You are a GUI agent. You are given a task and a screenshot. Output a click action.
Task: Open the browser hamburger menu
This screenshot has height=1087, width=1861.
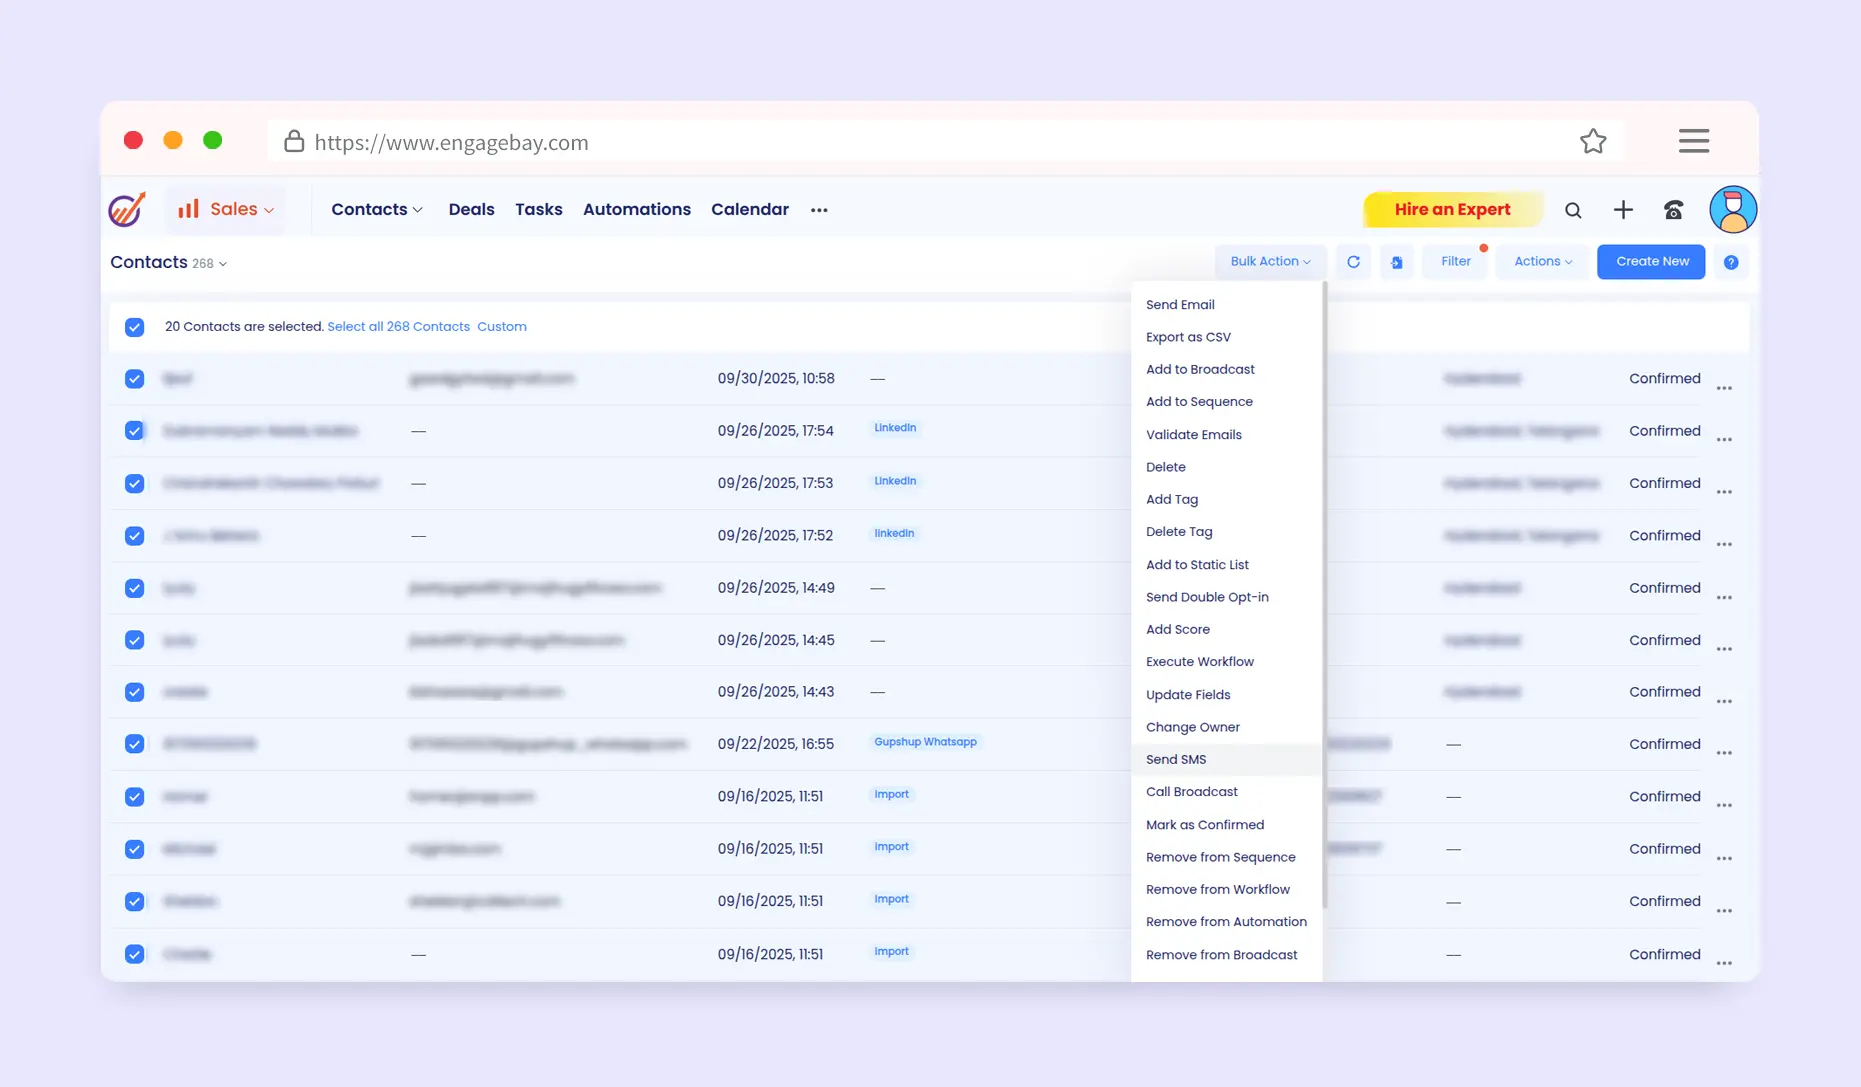(1693, 141)
